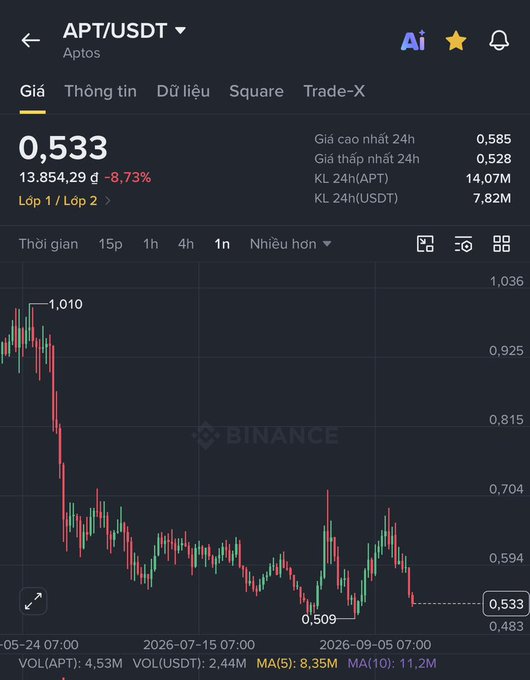Open the Trade-X tab

click(334, 91)
